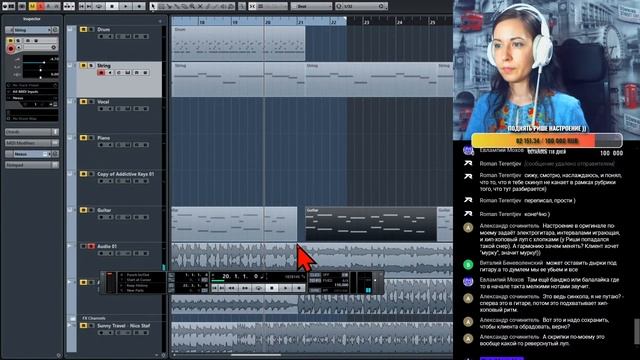Image resolution: width=640 pixels, height=360 pixels.
Task: Solo the Guitar track
Action: pos(91,210)
